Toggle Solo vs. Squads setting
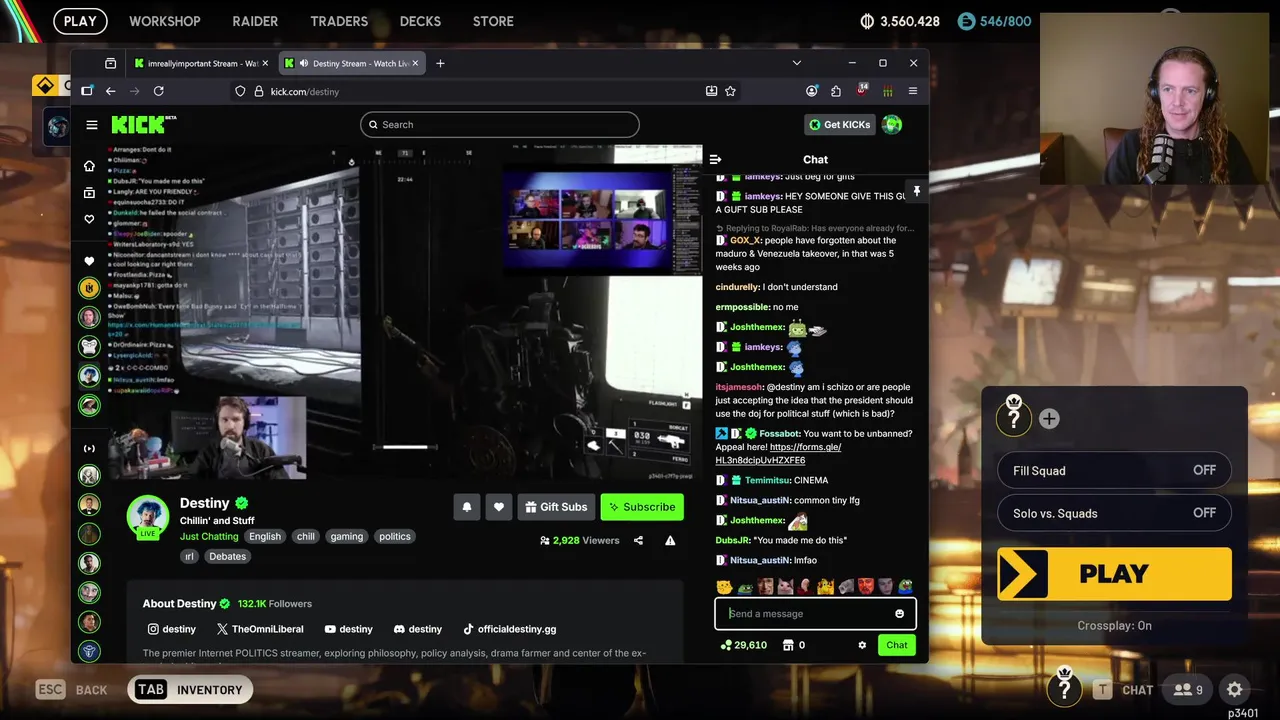The image size is (1280, 720). pyautogui.click(x=1115, y=513)
